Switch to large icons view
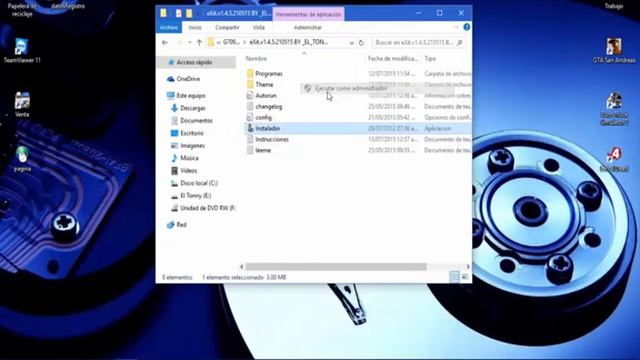 point(465,277)
